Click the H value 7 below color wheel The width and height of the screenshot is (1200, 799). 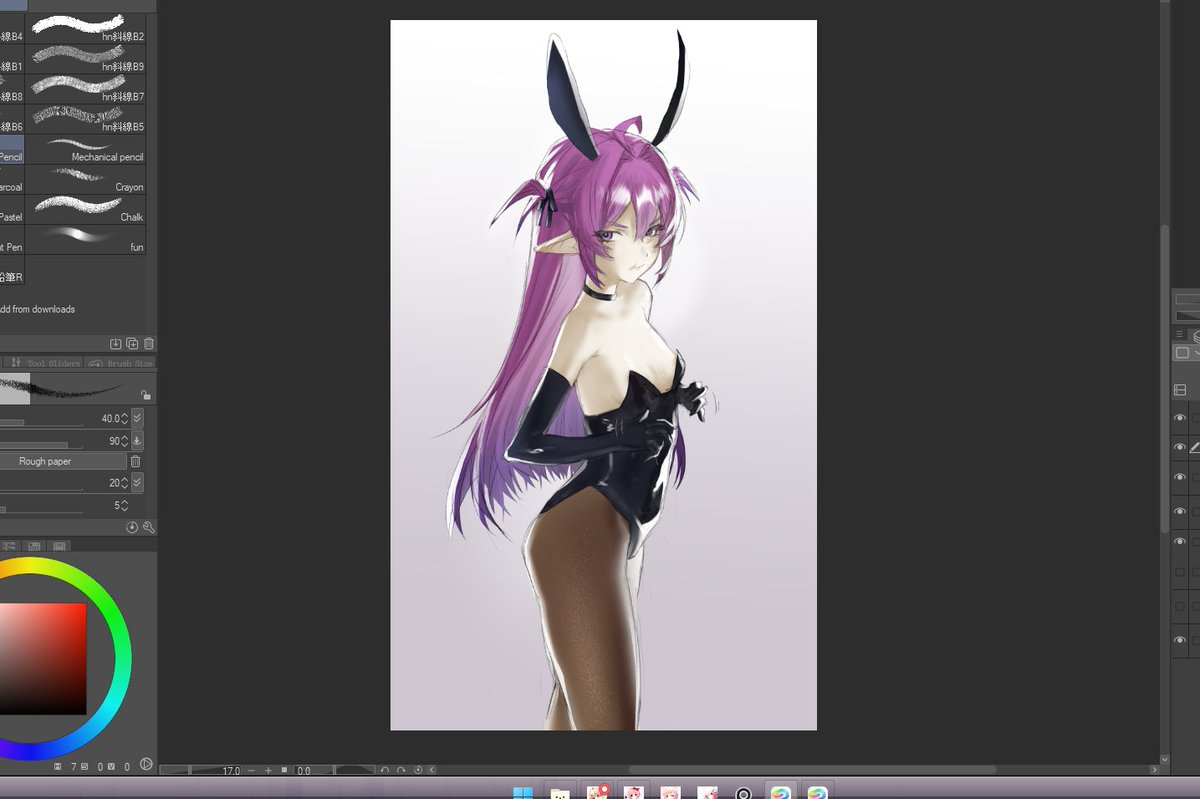[72, 767]
